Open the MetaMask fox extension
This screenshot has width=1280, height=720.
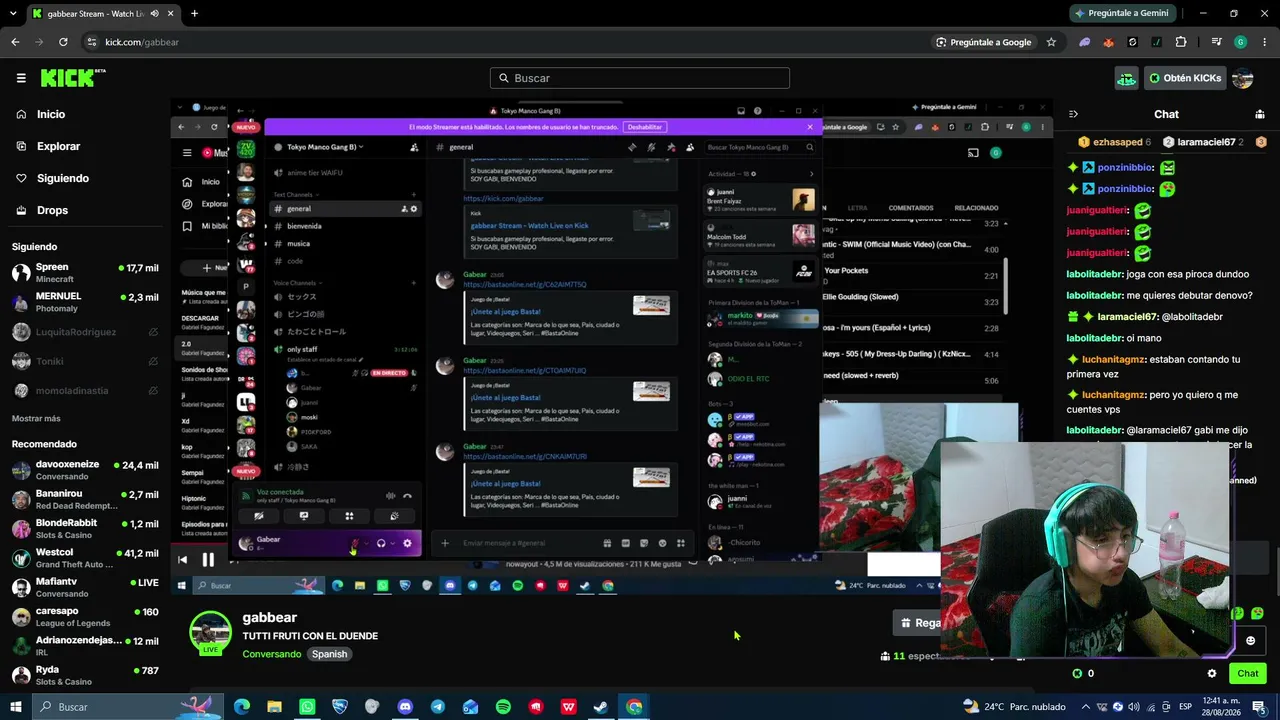click(x=1108, y=42)
